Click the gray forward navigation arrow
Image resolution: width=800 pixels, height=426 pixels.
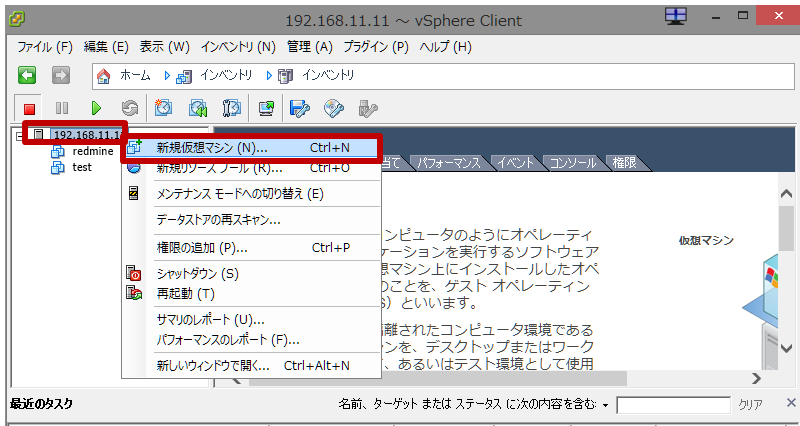61,76
